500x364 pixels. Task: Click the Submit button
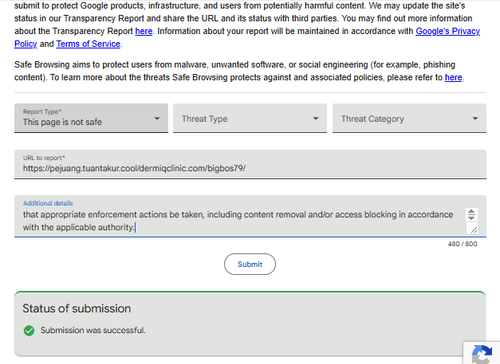[250, 264]
